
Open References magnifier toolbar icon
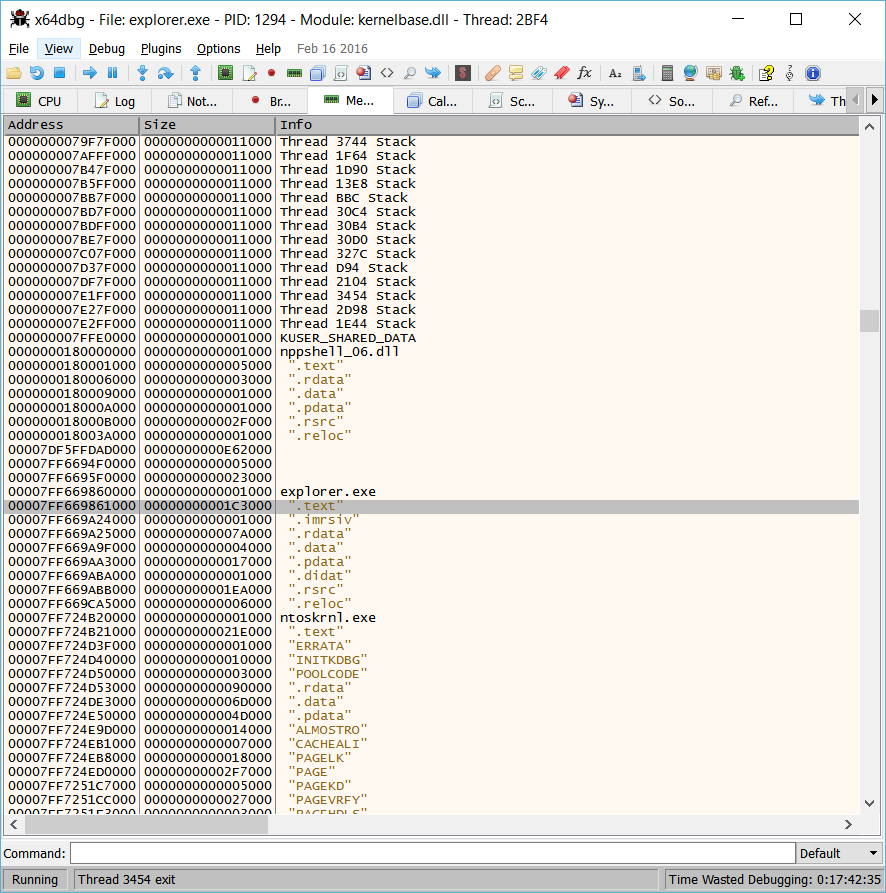click(x=409, y=73)
